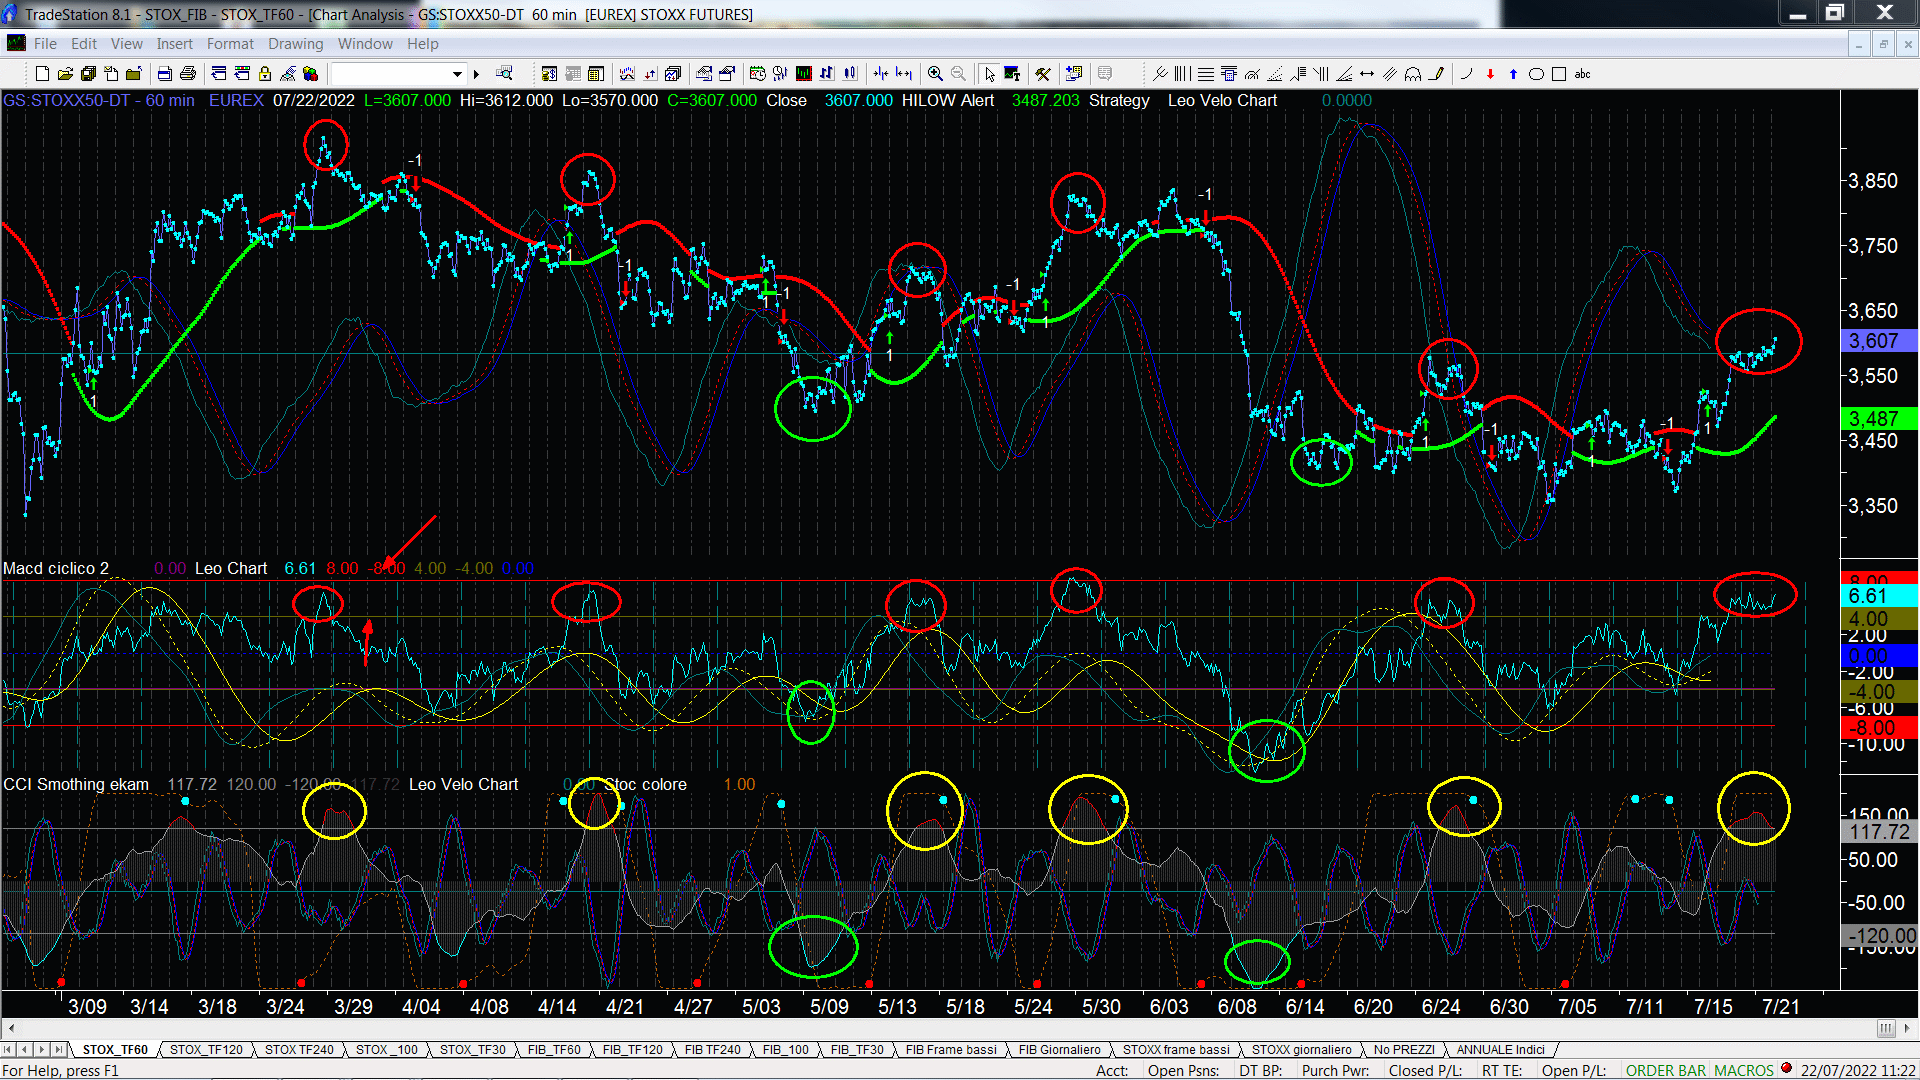
Task: Select the abc text drawing tool
Action: click(1582, 74)
